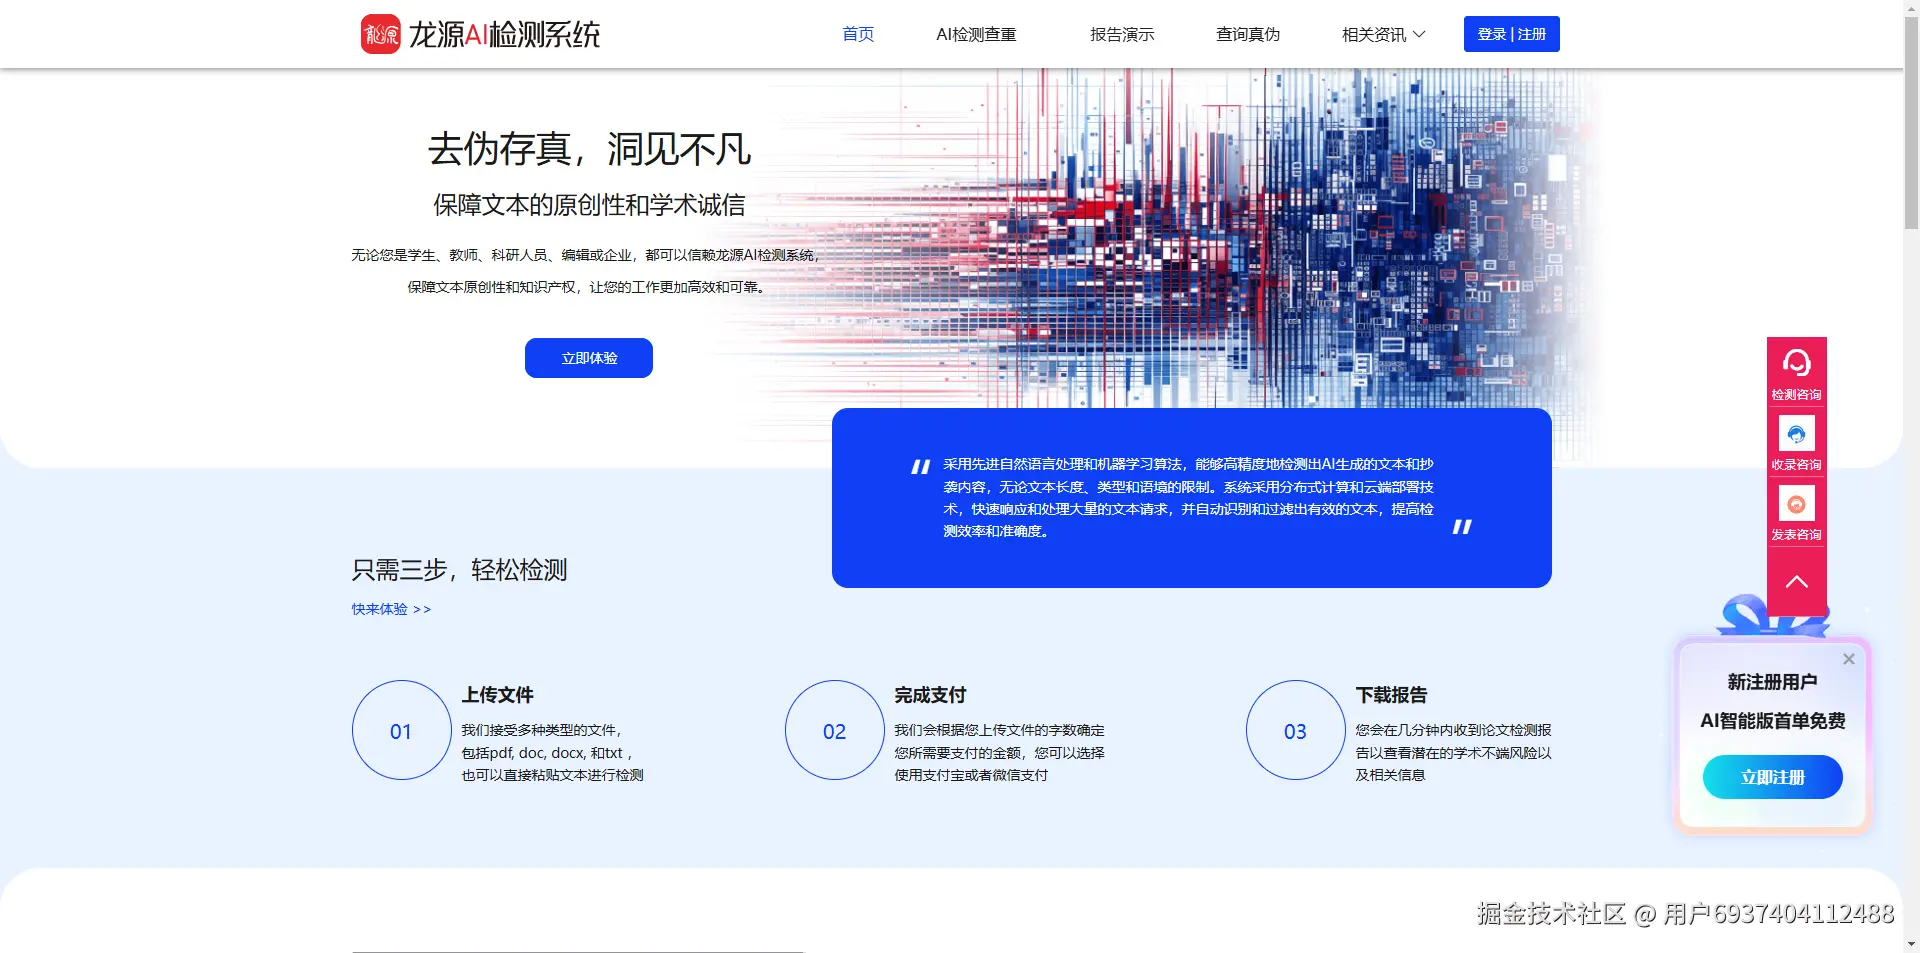Open 检测咨询 headset chat icon

coord(1796,364)
